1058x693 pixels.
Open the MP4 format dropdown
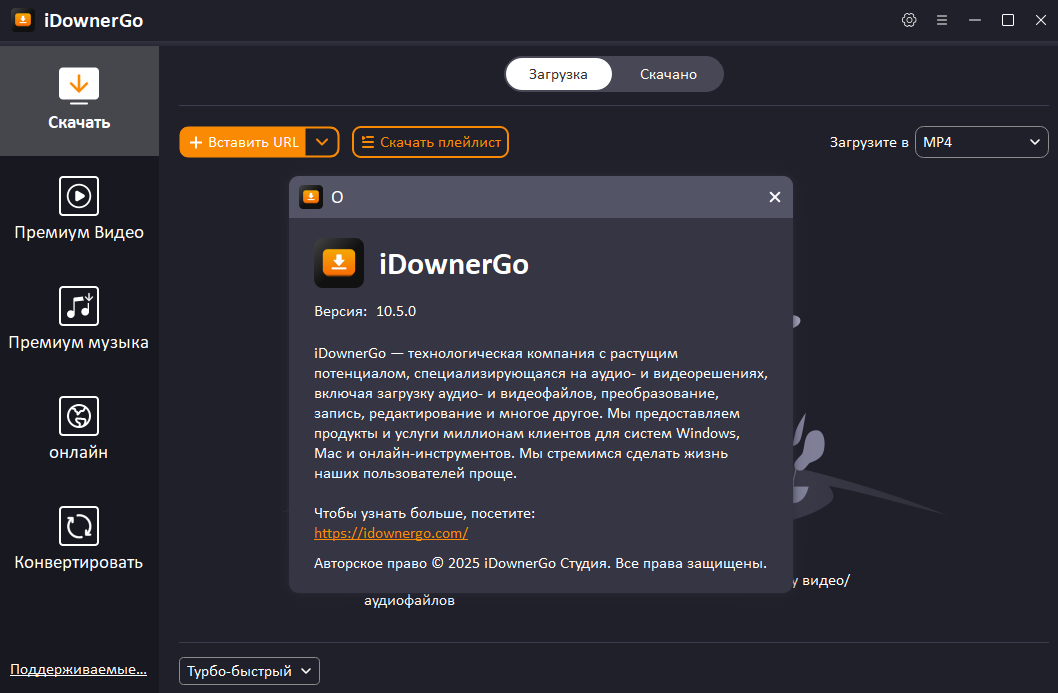point(982,142)
